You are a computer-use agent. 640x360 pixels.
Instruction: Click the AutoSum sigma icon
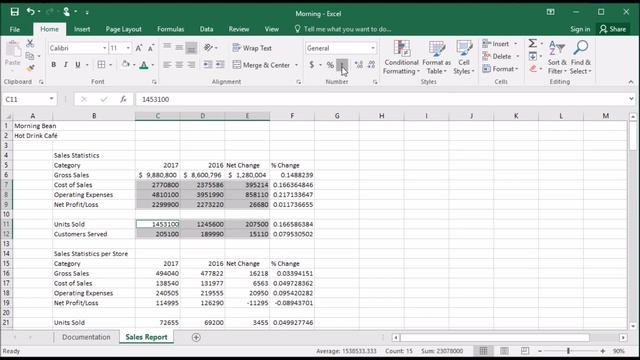[533, 43]
